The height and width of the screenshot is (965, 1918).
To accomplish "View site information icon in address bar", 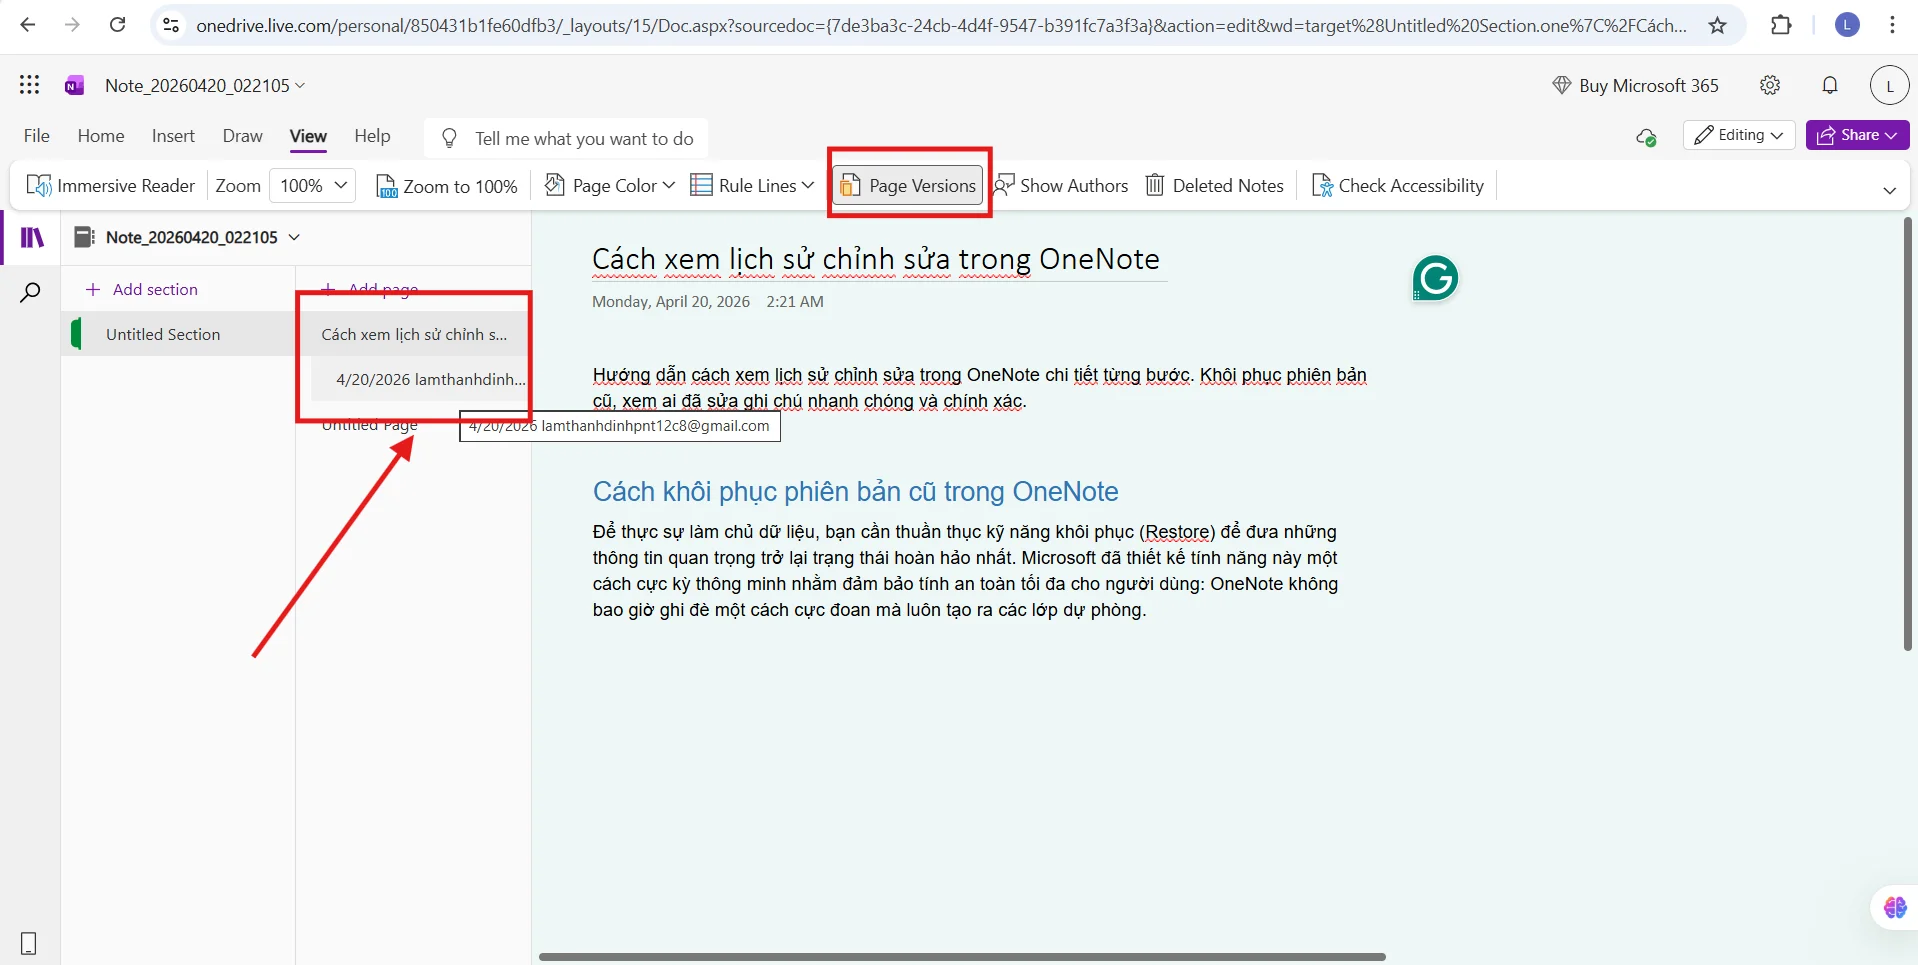I will (x=171, y=25).
